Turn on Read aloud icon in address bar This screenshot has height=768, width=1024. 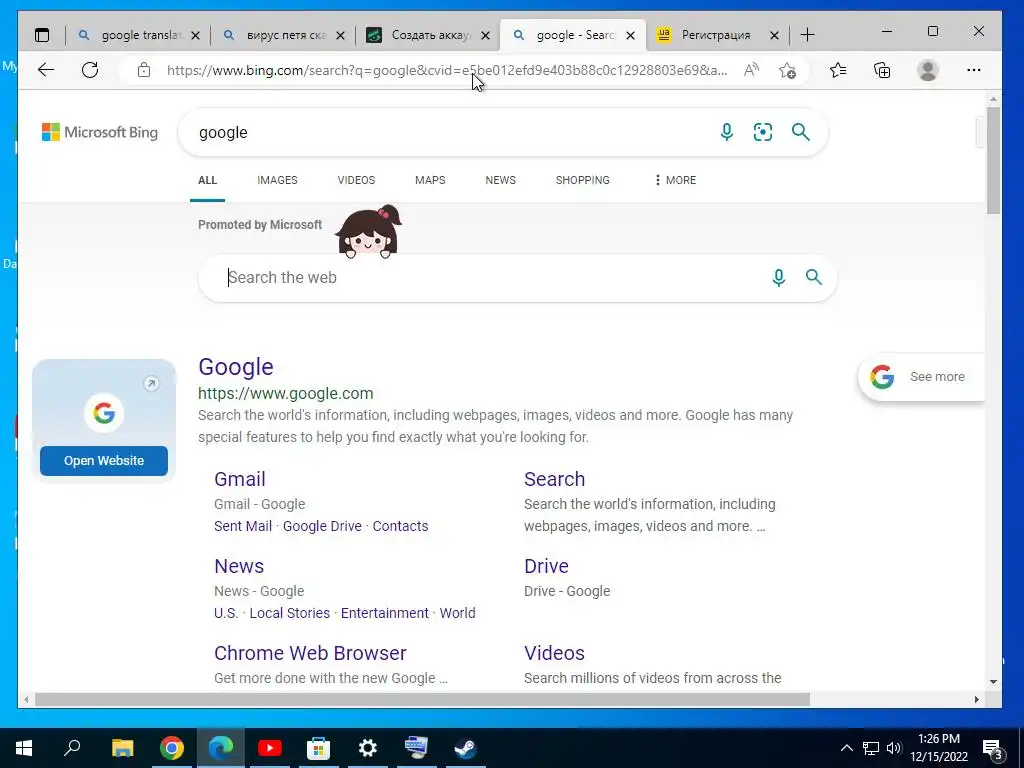[x=751, y=70]
